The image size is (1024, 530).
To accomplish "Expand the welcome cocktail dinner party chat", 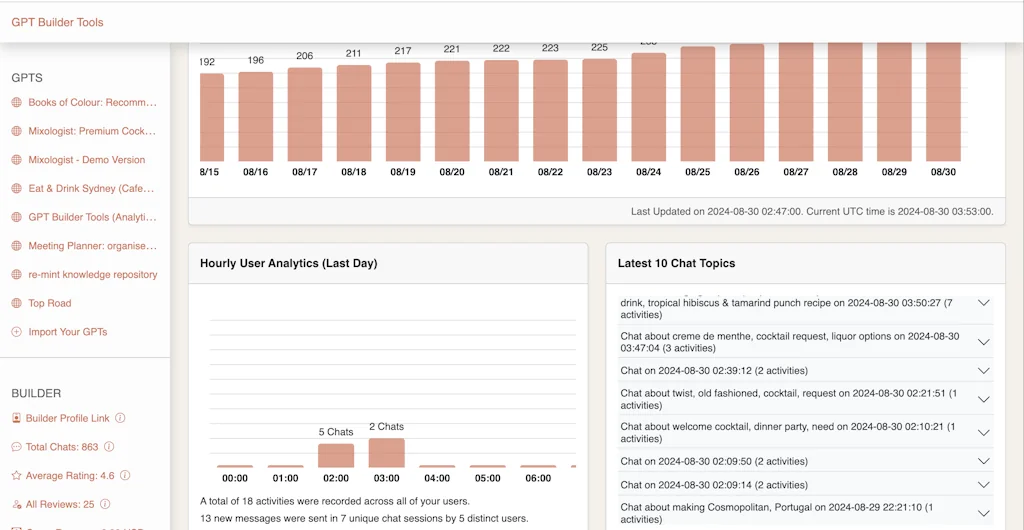I will pos(983,433).
